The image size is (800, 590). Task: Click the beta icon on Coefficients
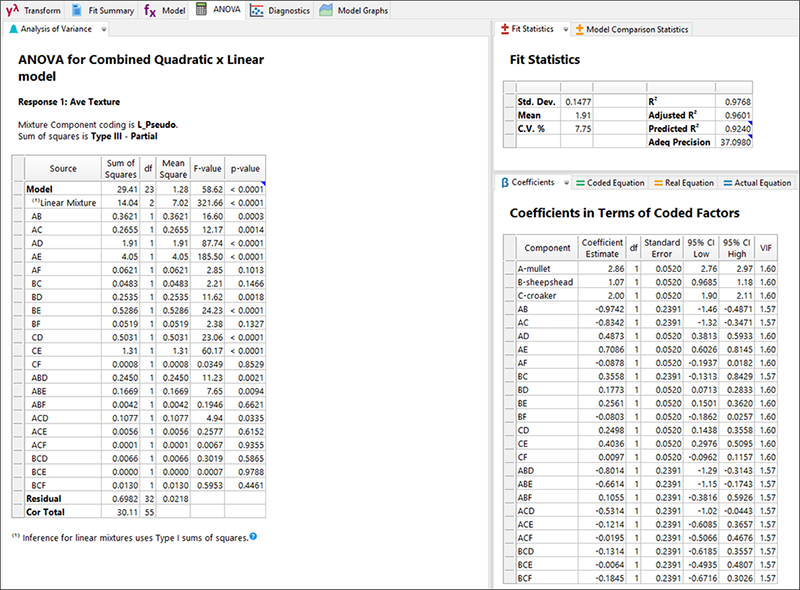(504, 183)
